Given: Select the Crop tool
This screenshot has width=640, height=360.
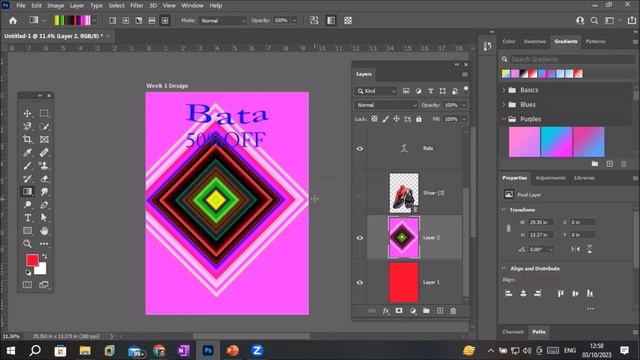Looking at the screenshot, I should (x=27, y=140).
